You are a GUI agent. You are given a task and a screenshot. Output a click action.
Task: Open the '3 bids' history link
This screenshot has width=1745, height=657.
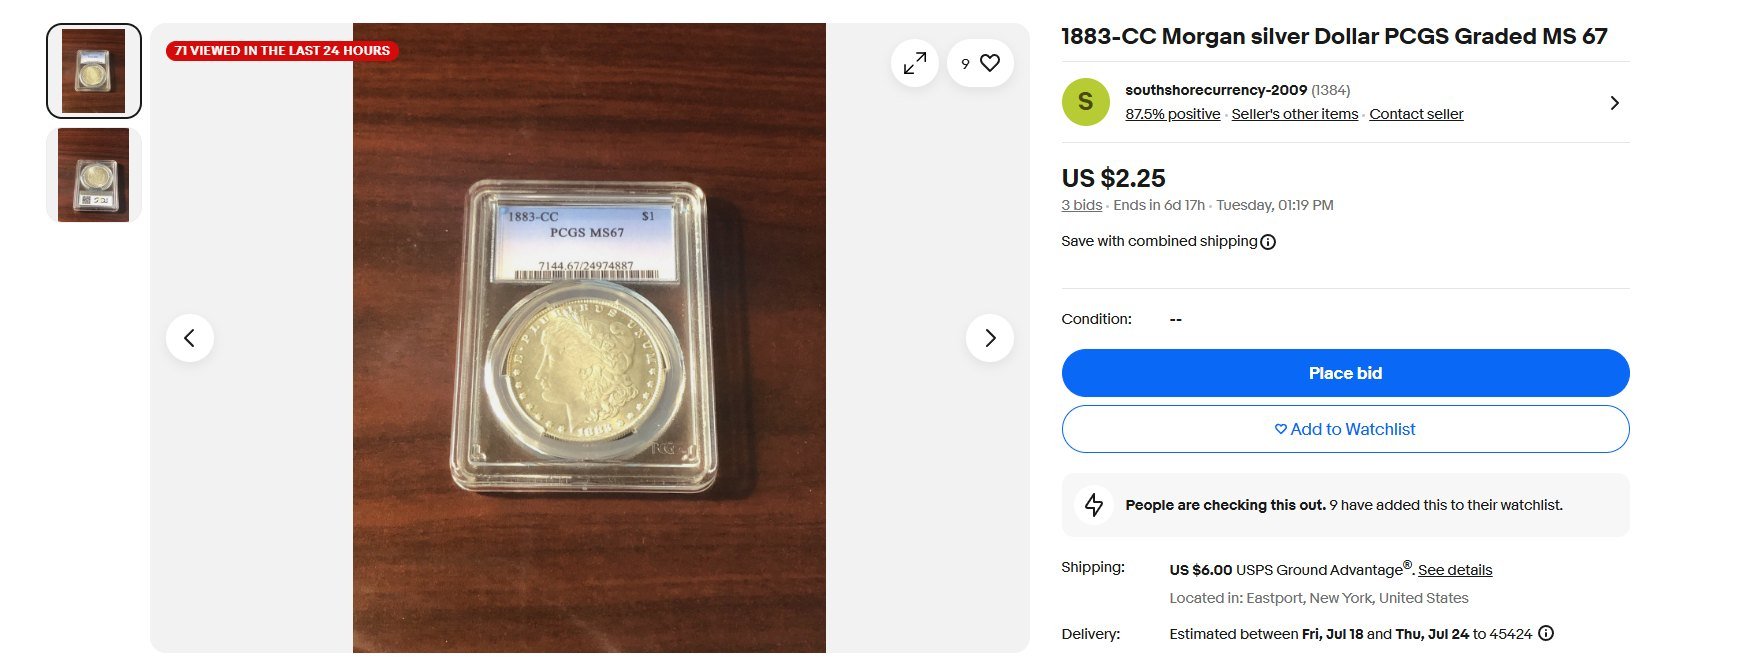click(1082, 205)
